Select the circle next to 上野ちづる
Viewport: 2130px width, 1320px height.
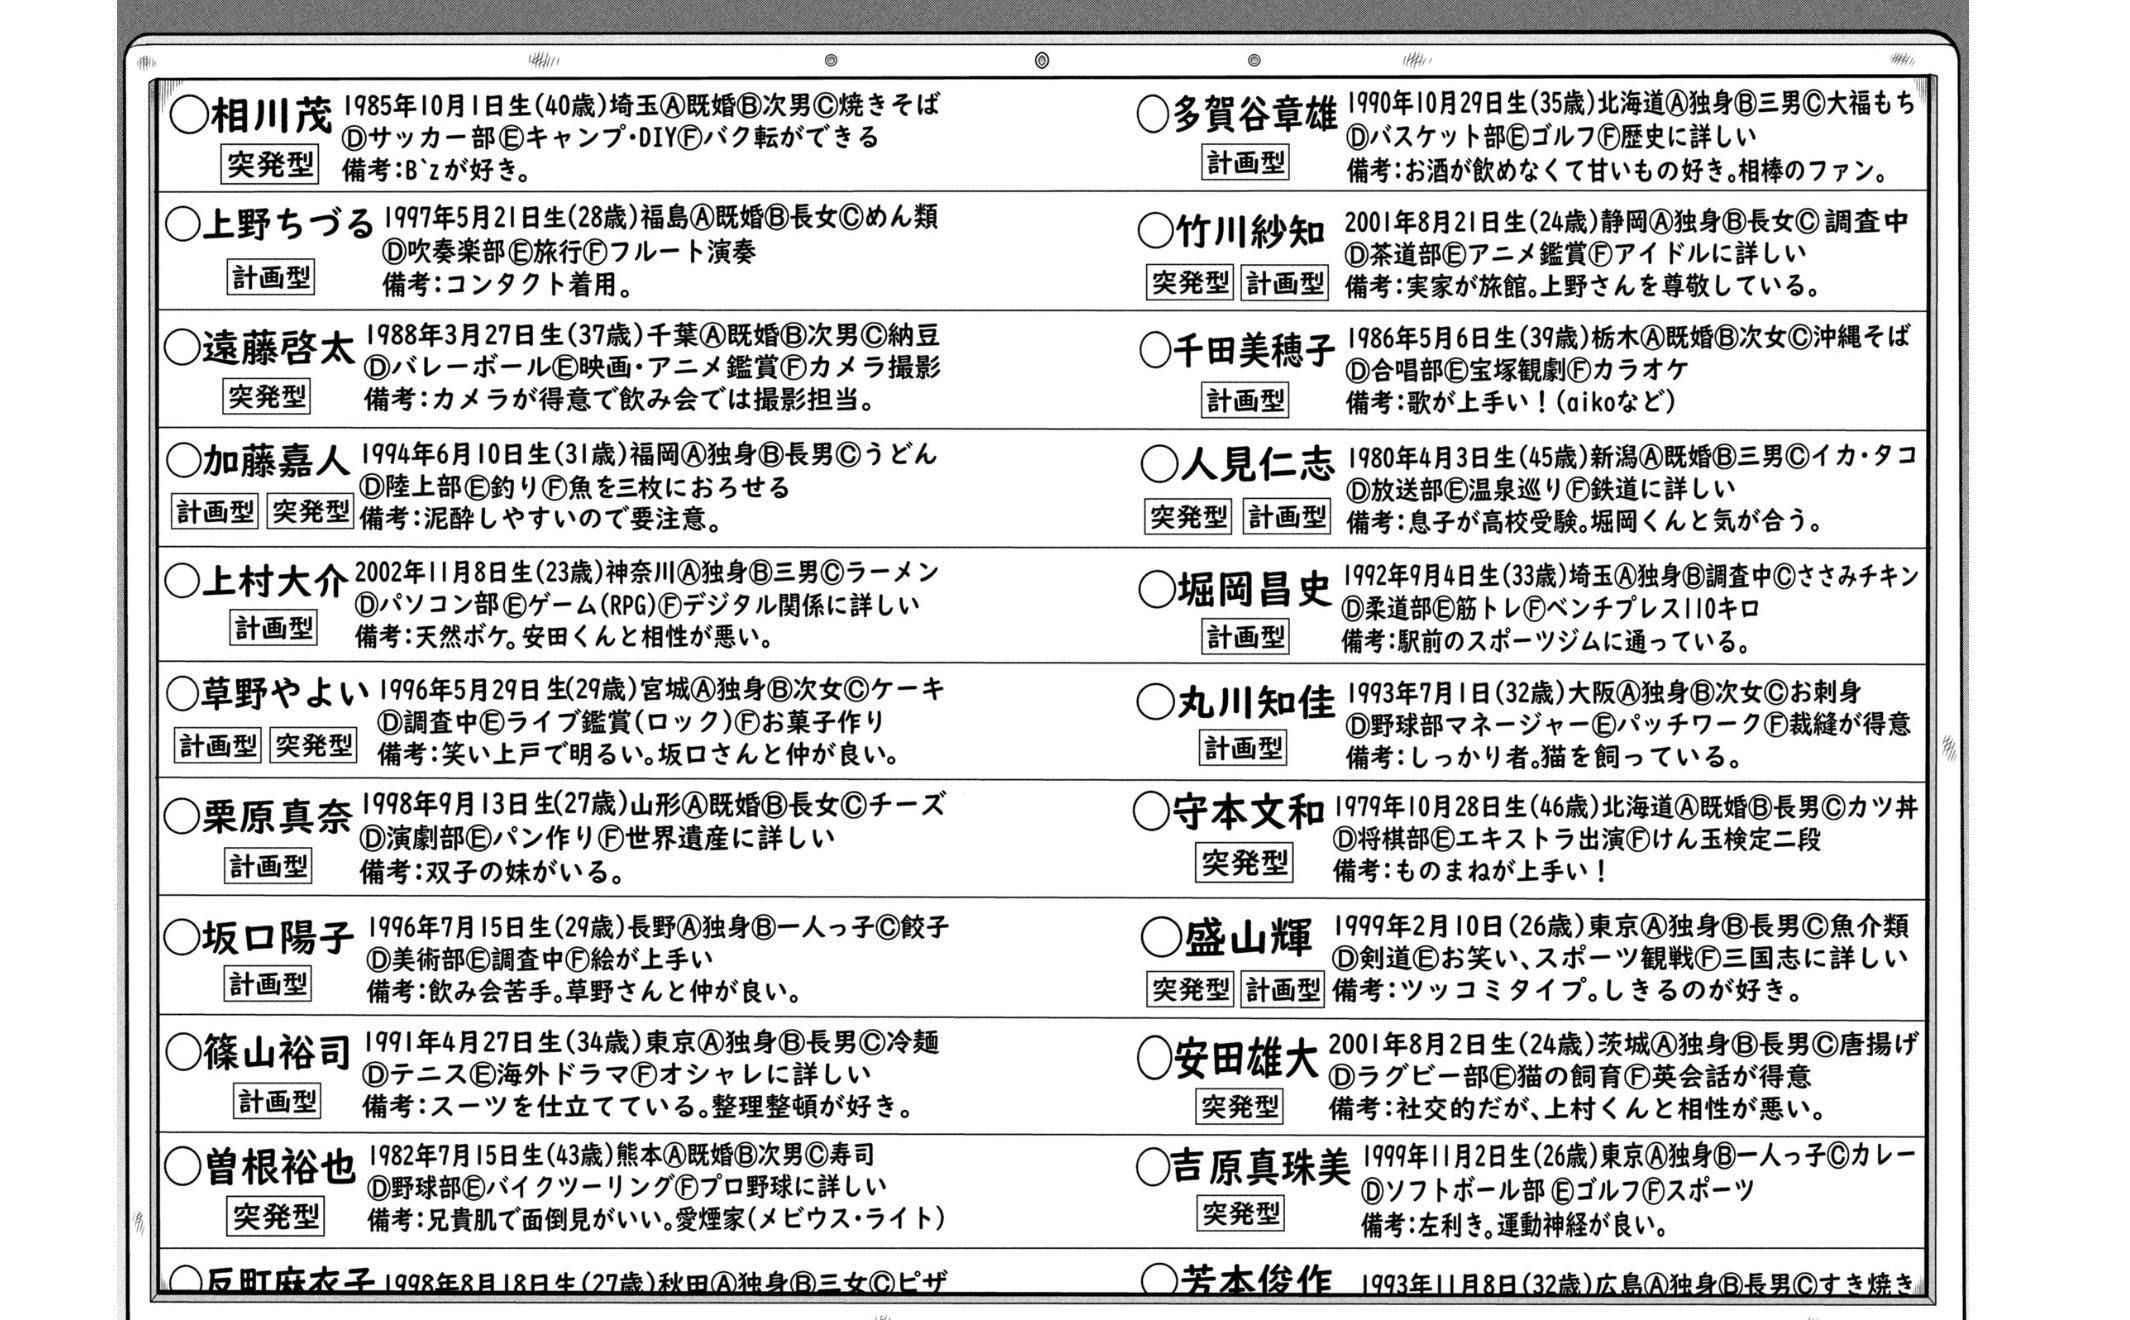point(182,225)
